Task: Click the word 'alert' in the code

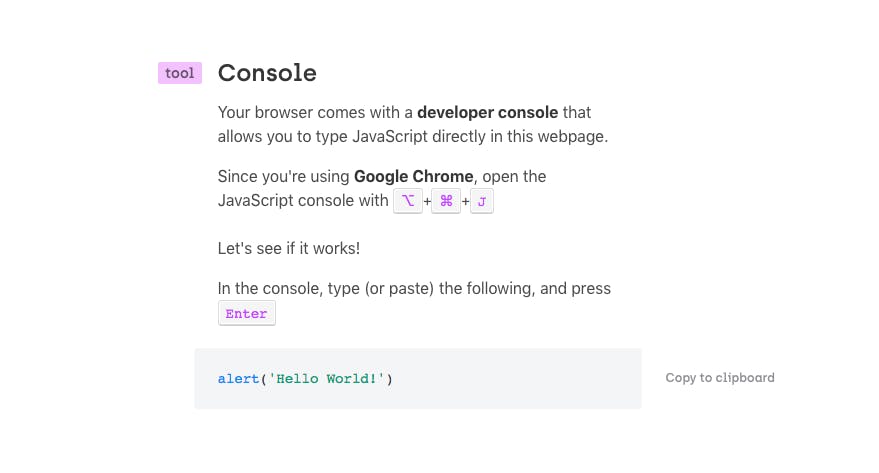Action: click(239, 379)
